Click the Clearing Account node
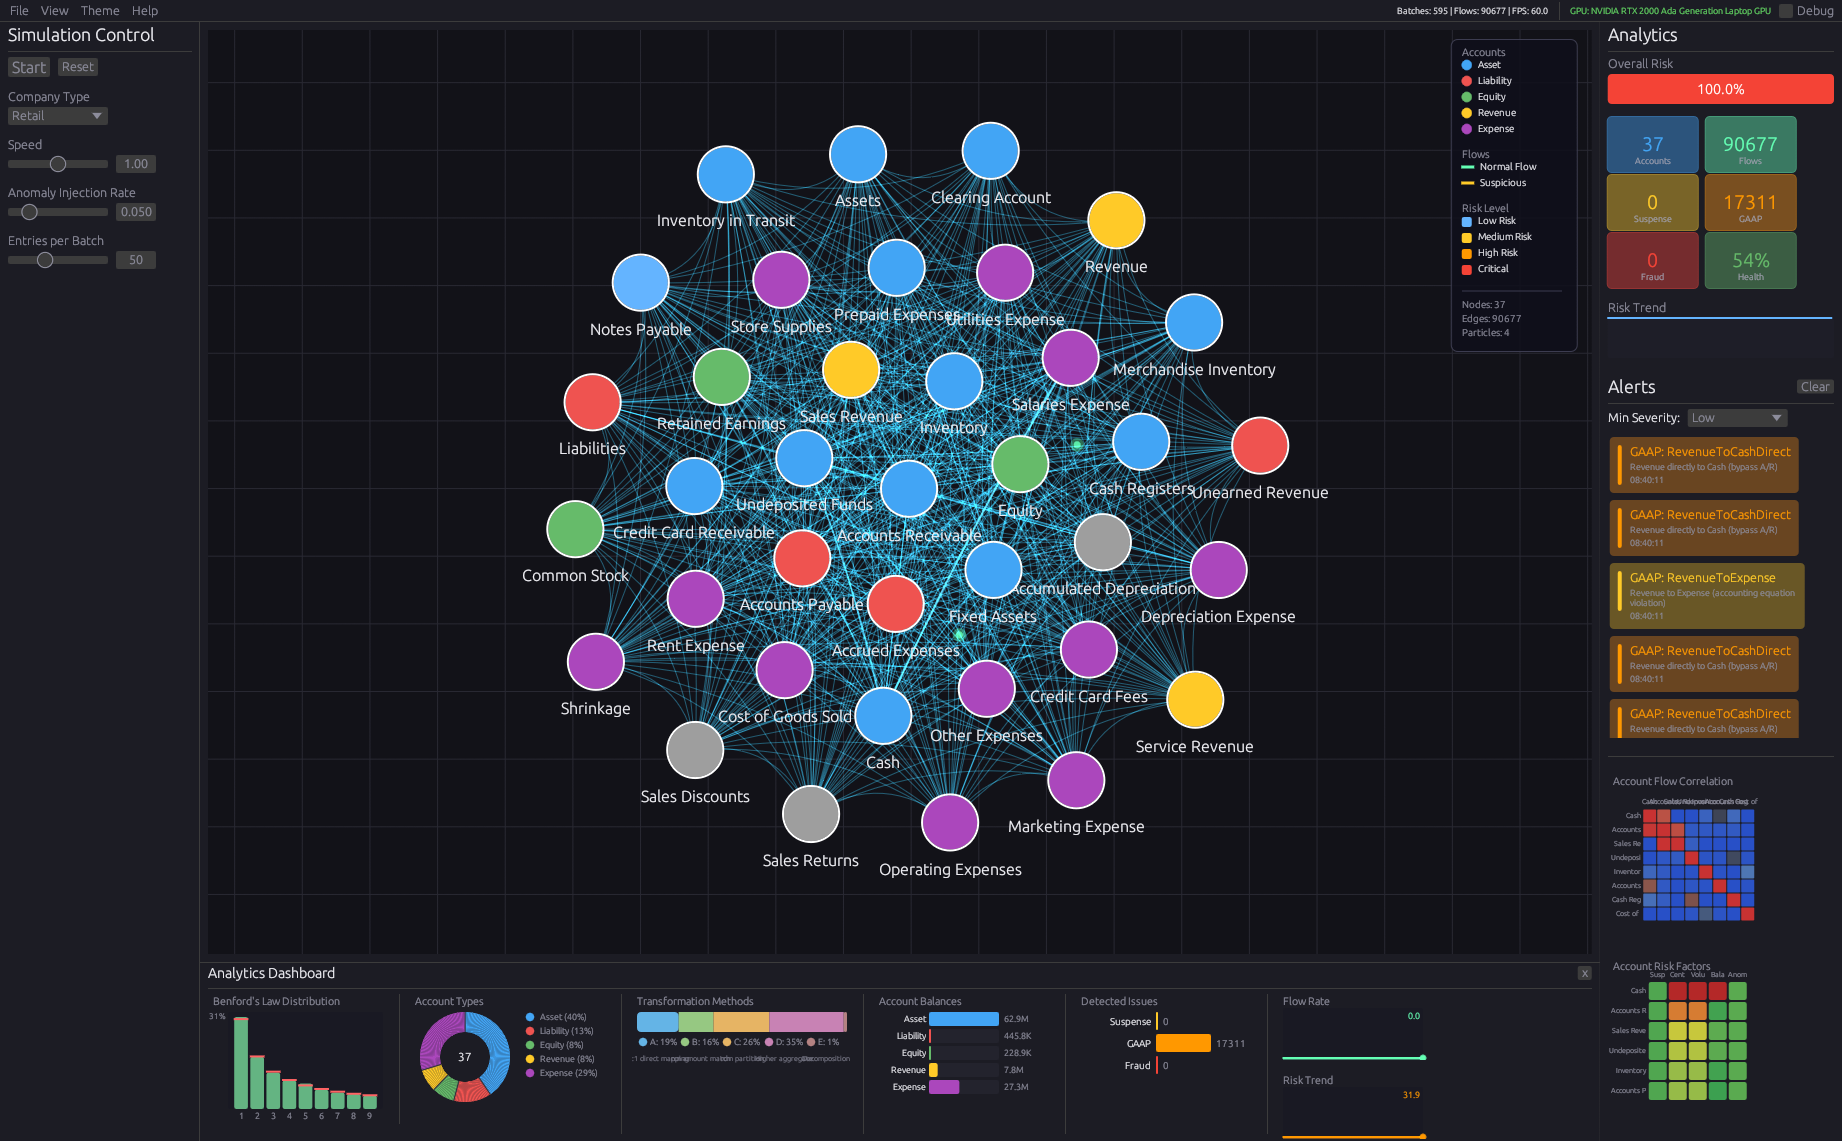 [990, 150]
